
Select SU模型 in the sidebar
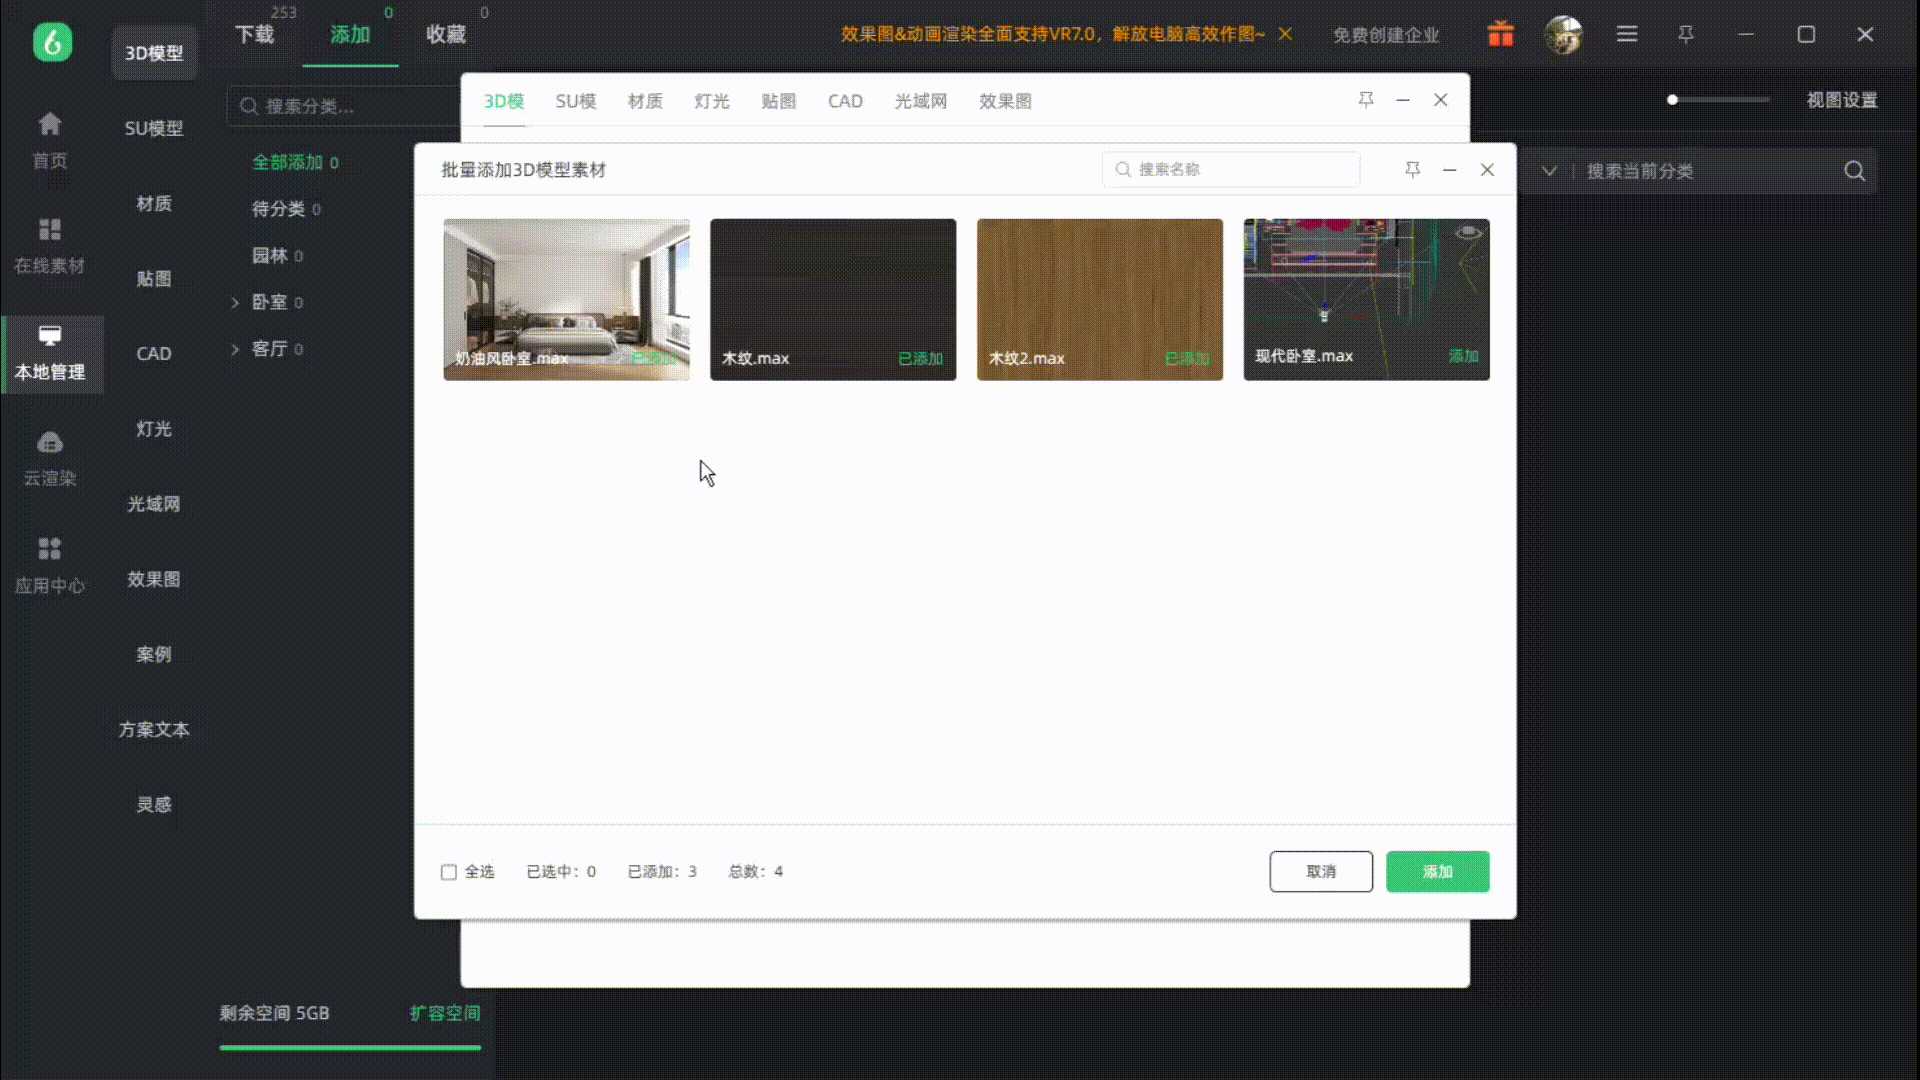pyautogui.click(x=154, y=128)
